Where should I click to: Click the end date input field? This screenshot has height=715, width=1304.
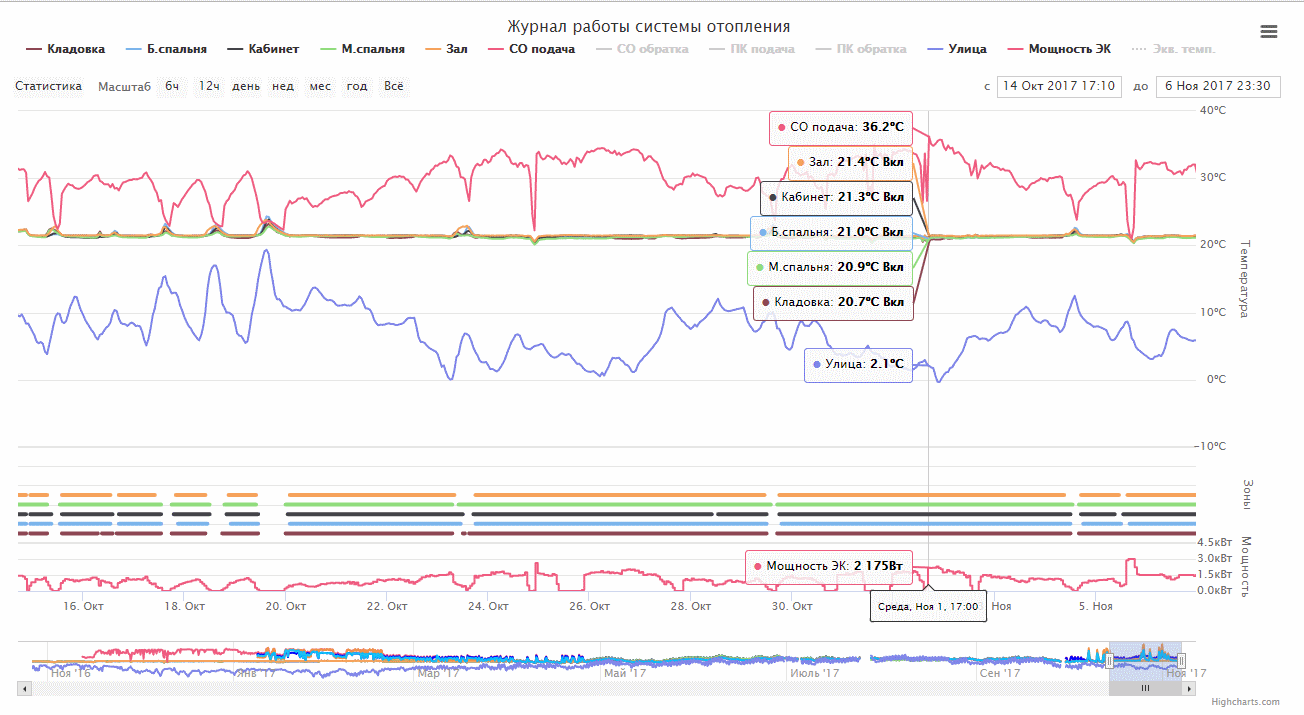point(1217,86)
